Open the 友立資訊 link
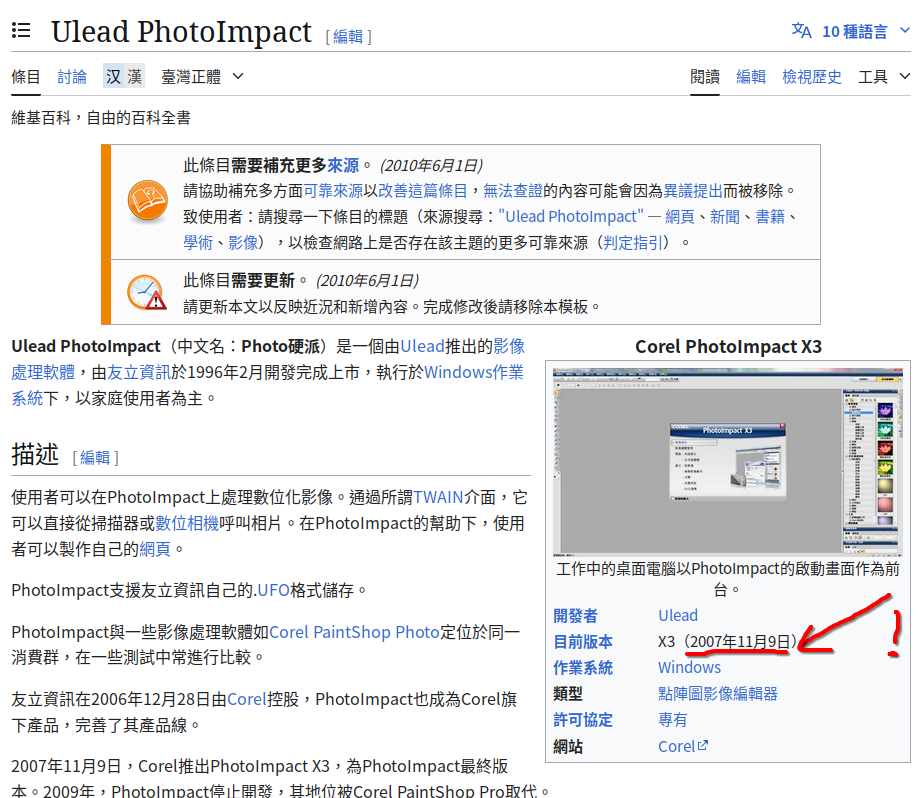The width and height of the screenshot is (920, 798). [138, 372]
